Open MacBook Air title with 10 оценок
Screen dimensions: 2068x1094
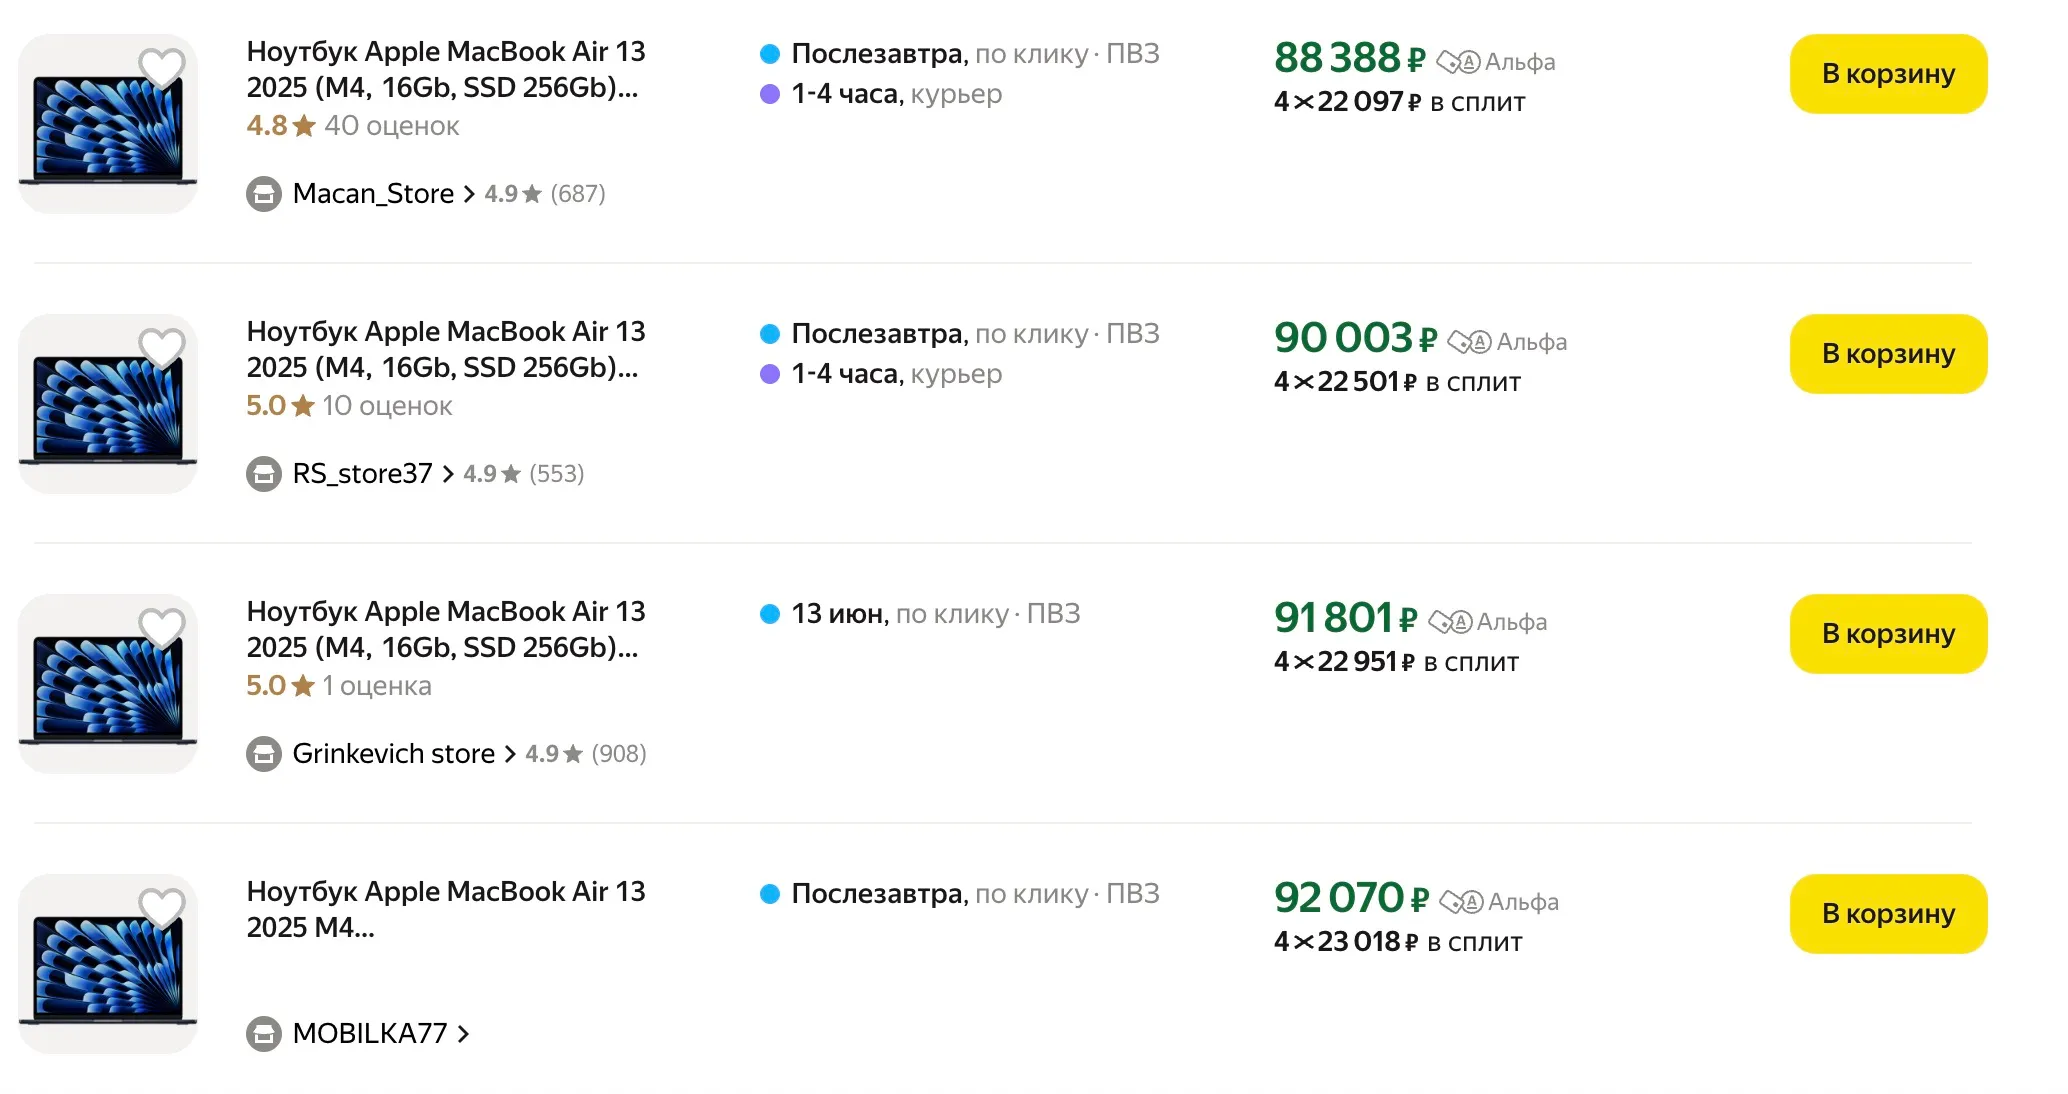(x=445, y=349)
